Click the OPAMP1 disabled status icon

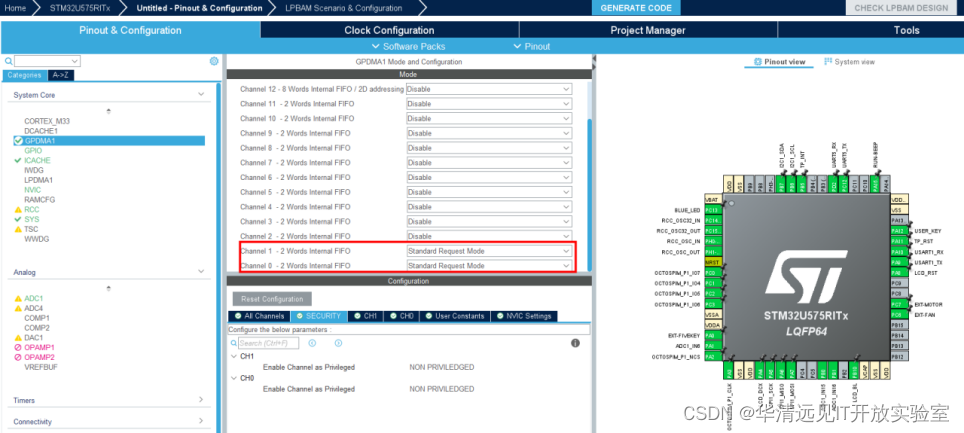[x=18, y=348]
